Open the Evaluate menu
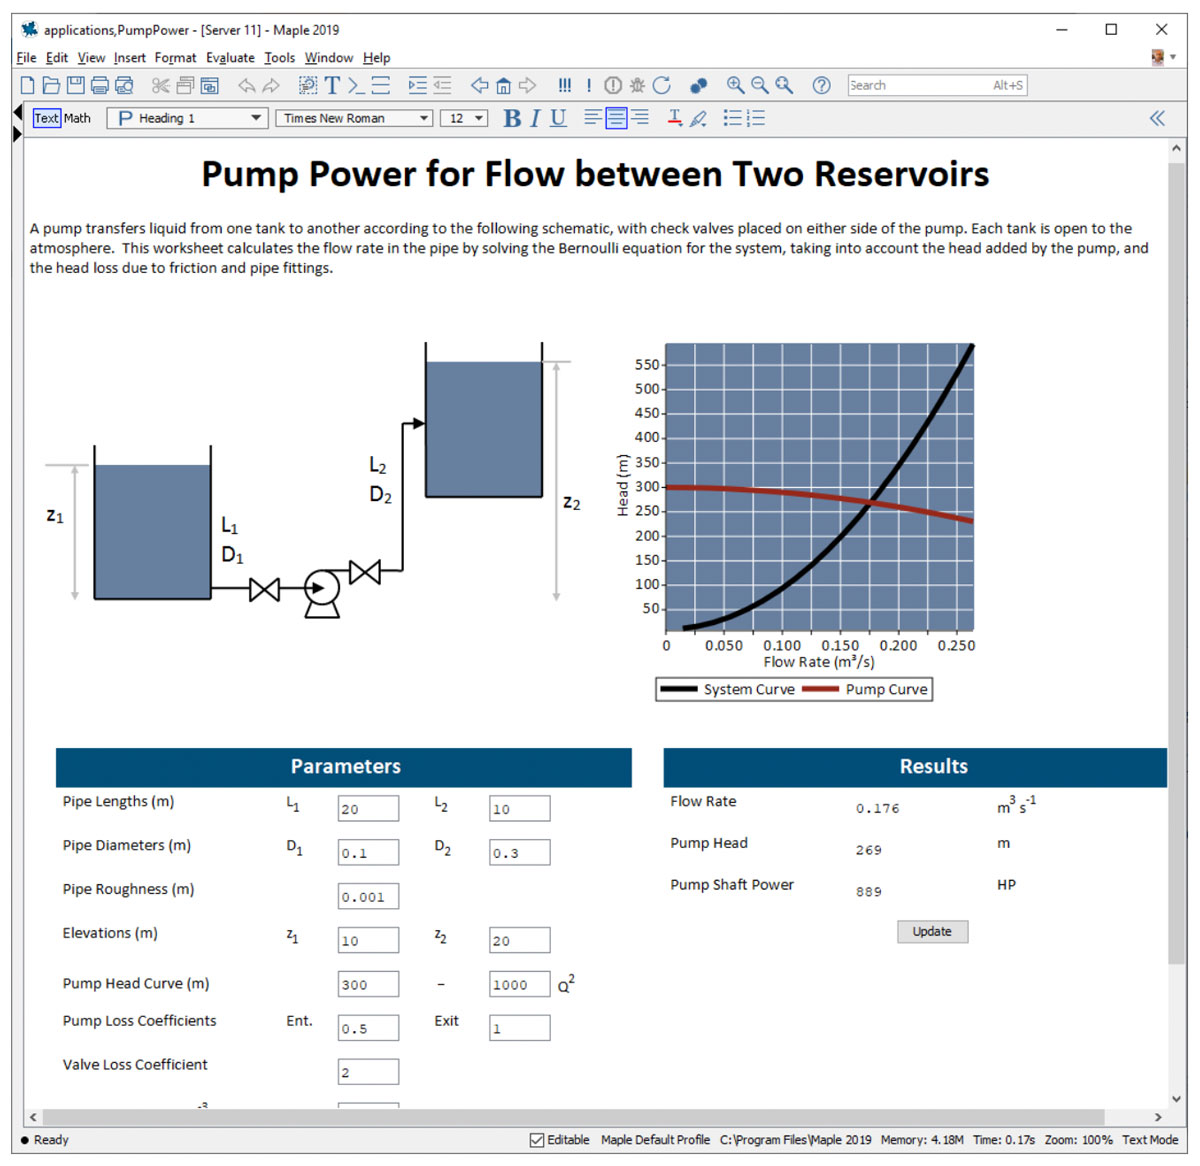The height and width of the screenshot is (1166, 1200). pos(230,58)
